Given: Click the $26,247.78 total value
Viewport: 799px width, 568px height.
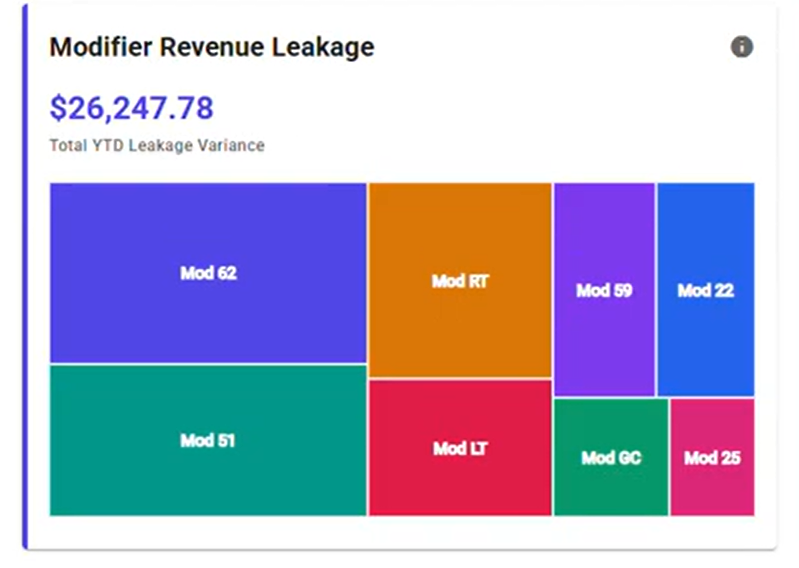Looking at the screenshot, I should (x=131, y=108).
